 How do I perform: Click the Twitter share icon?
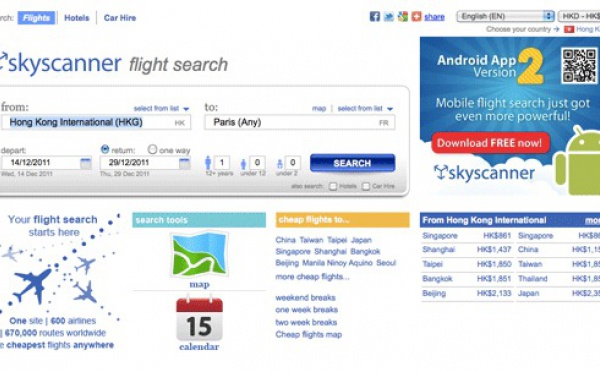388,16
